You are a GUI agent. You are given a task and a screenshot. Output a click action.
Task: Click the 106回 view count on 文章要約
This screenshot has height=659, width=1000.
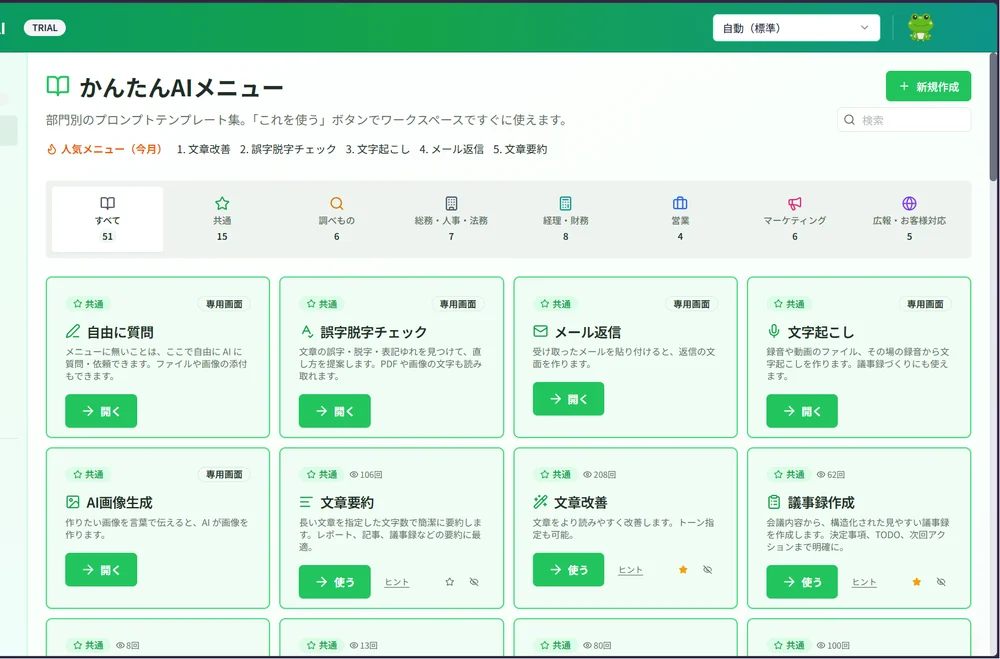(366, 474)
